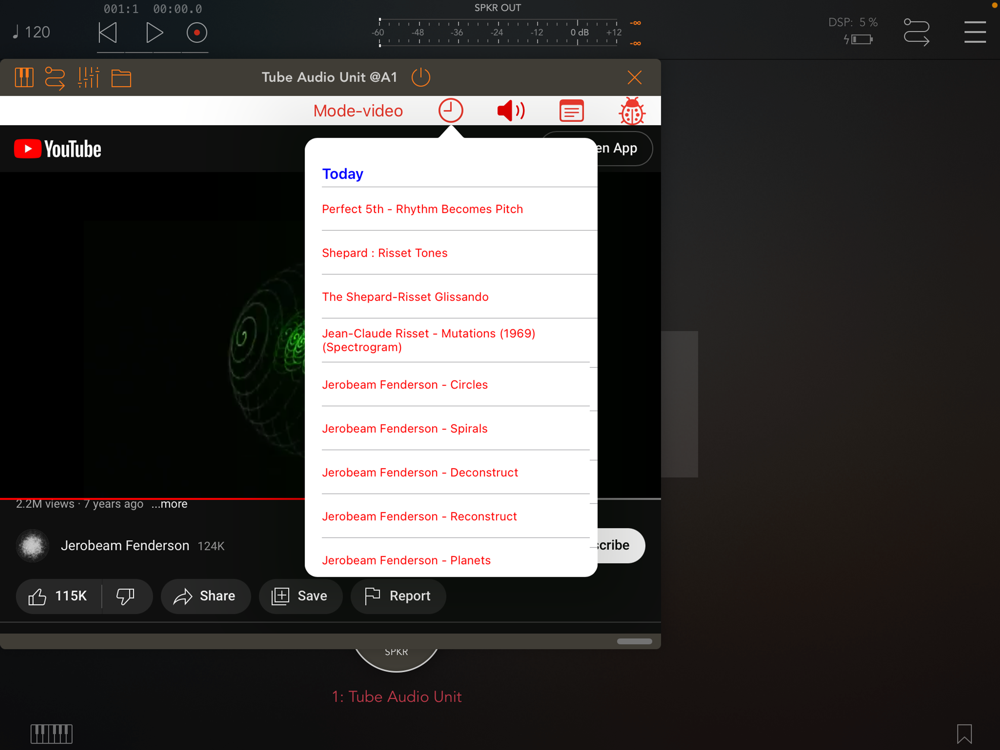
Task: Click the plugin window resize handle bar
Action: (635, 642)
